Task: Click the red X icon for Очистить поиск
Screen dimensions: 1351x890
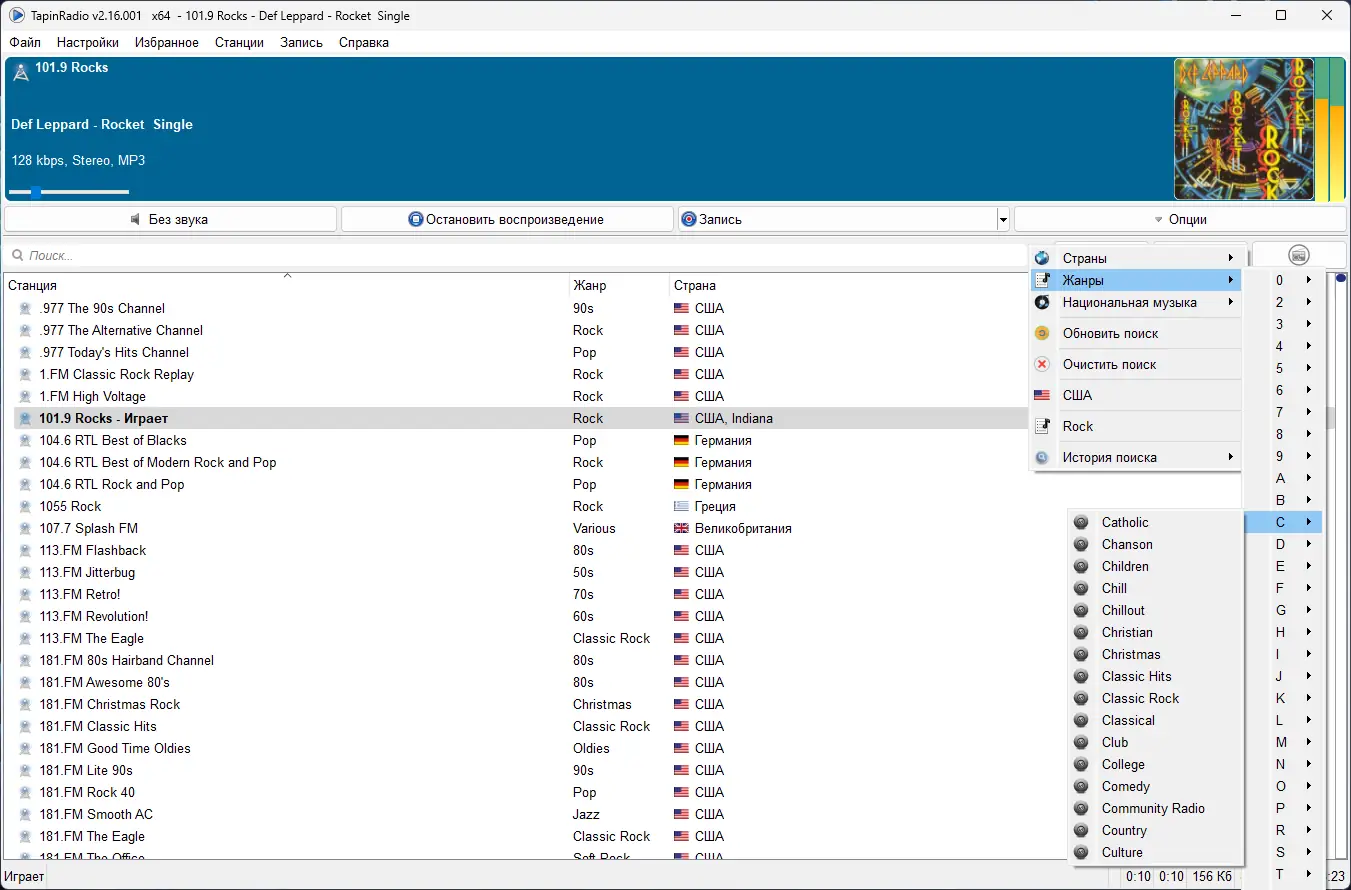Action: tap(1042, 364)
